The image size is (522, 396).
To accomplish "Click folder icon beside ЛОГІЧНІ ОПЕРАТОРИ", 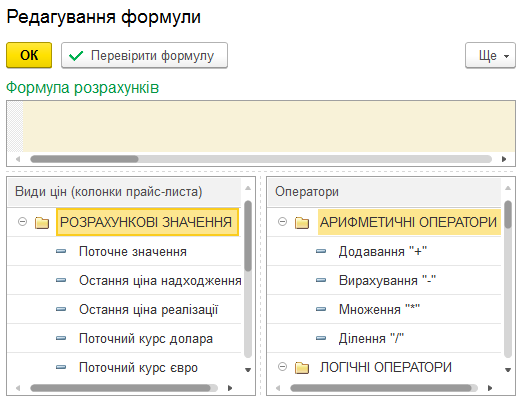I will click(302, 368).
